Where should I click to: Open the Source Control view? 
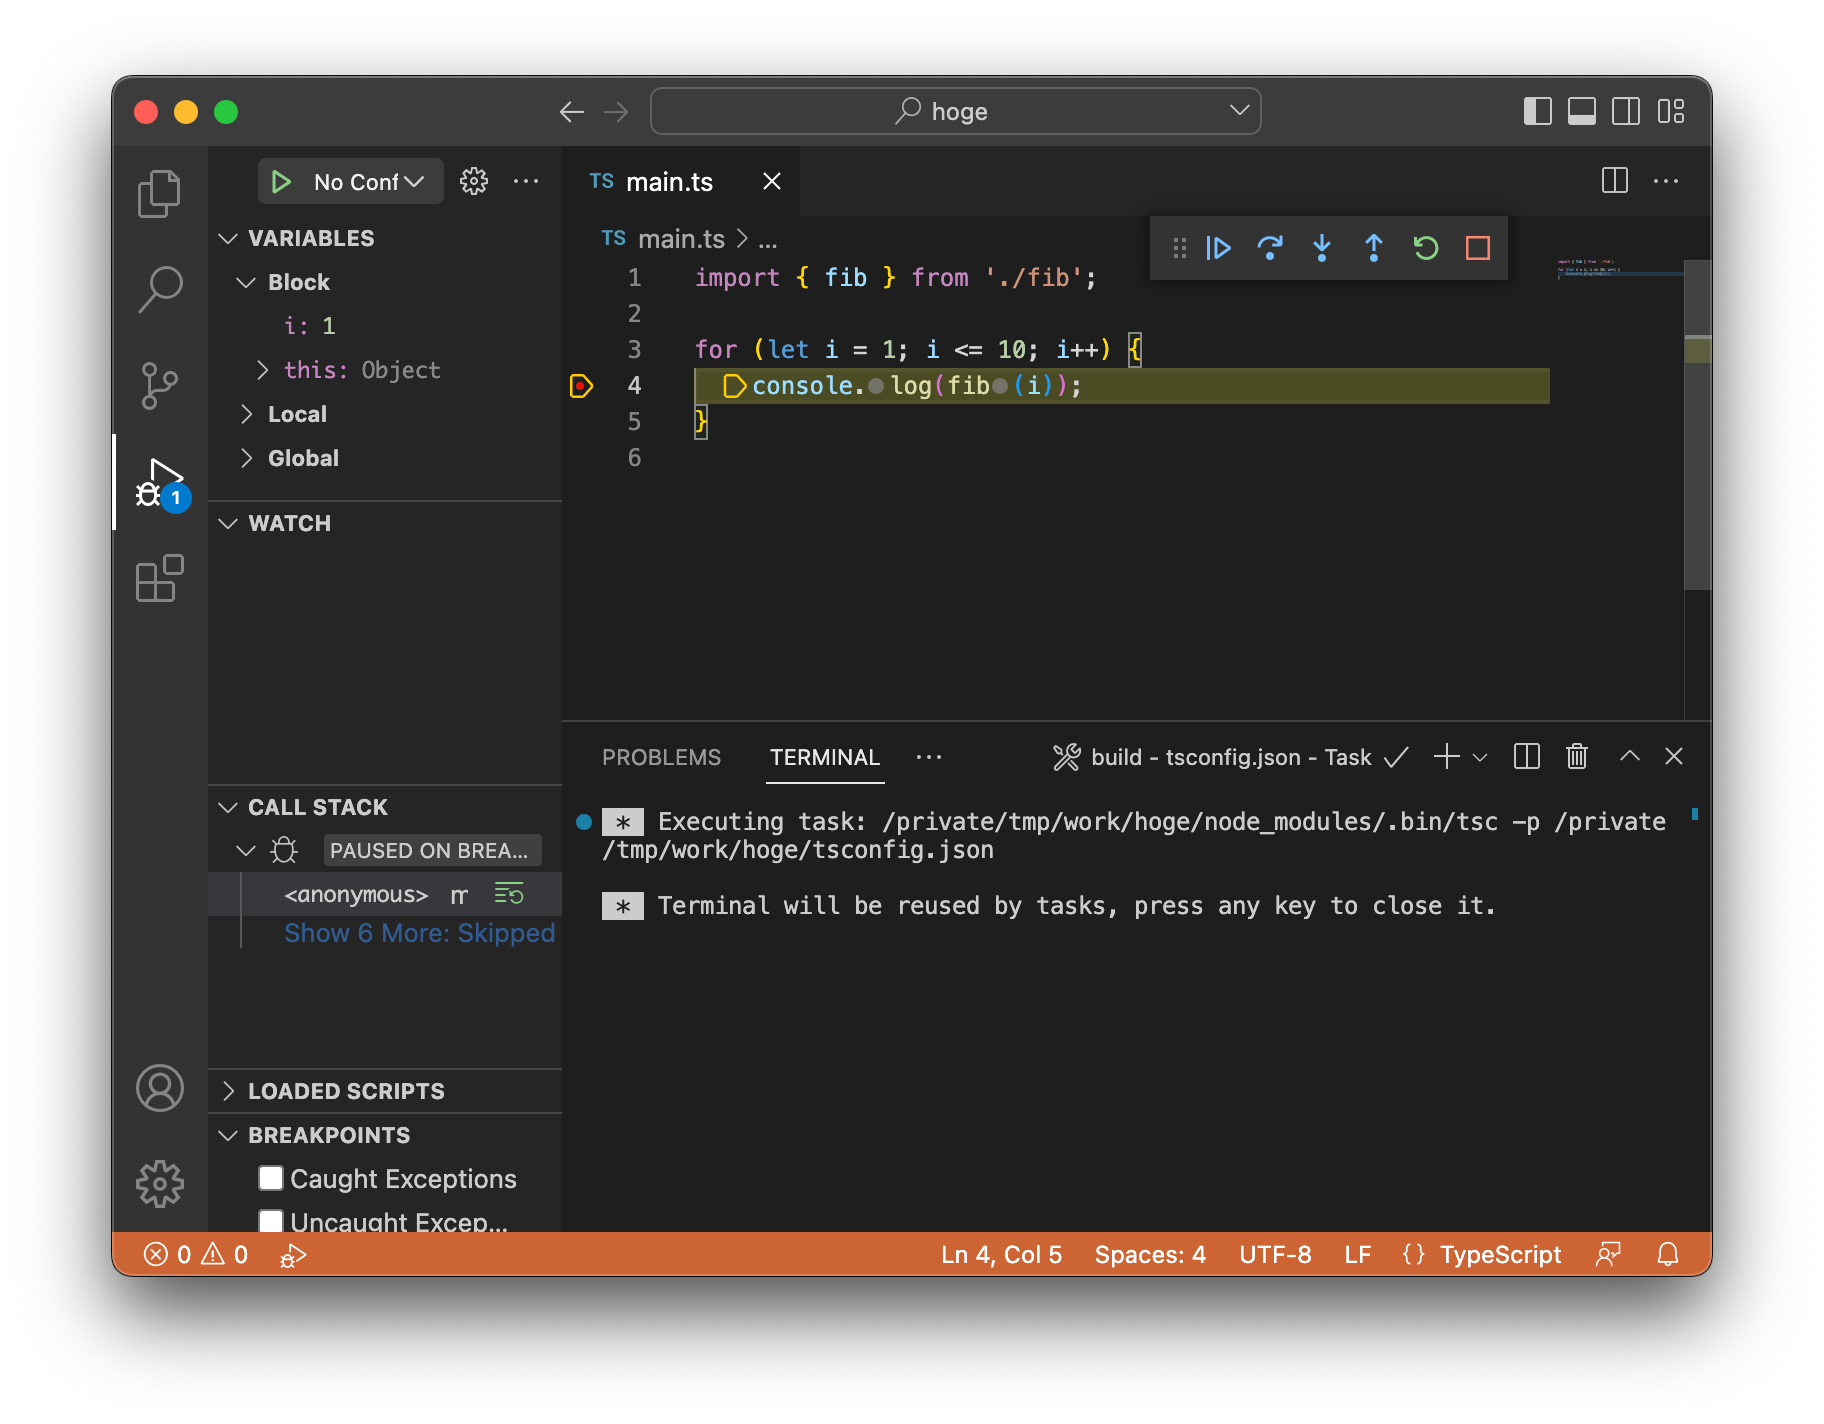160,386
